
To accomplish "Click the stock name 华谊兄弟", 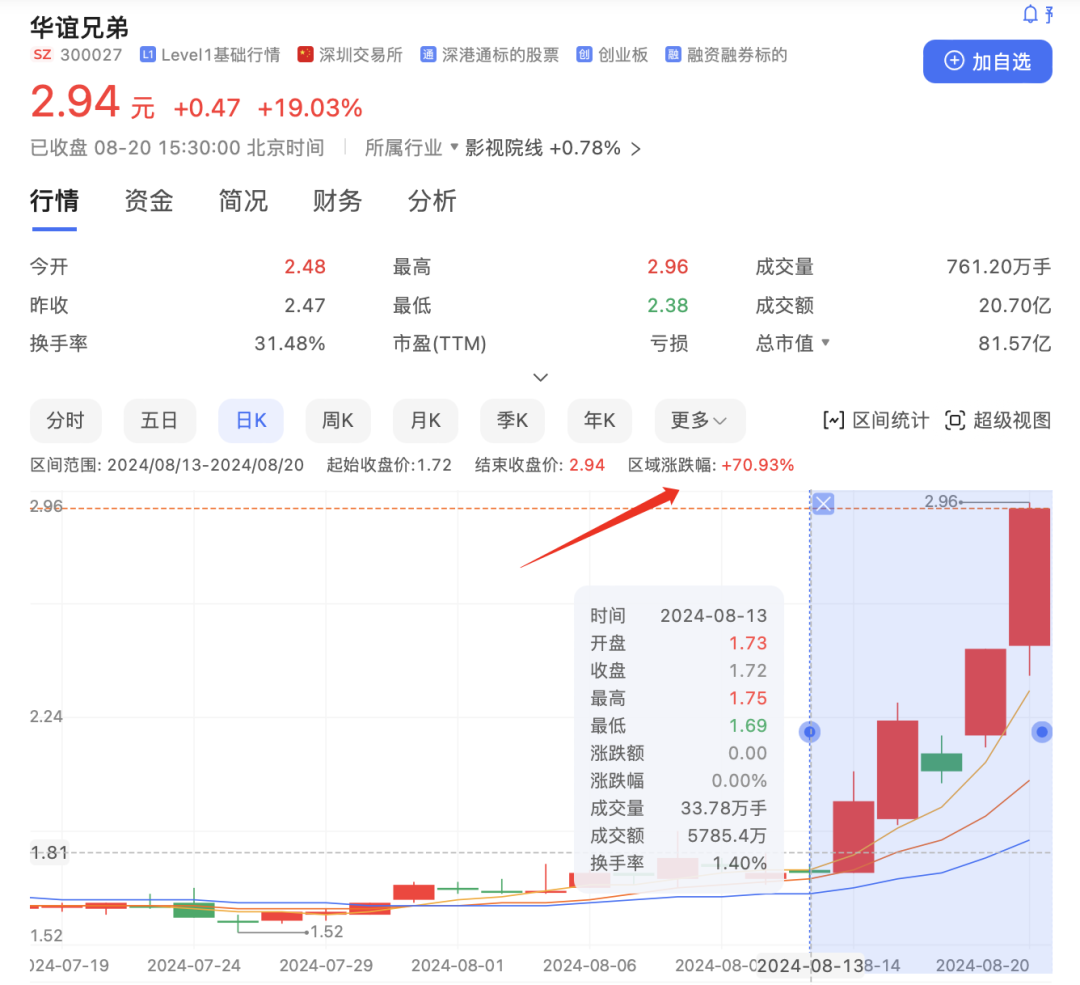I will (79, 28).
